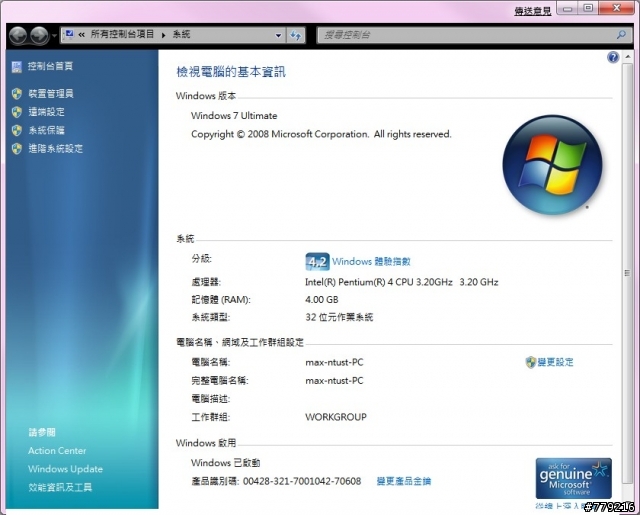
Task: Open Action Center link
Action: tap(57, 451)
